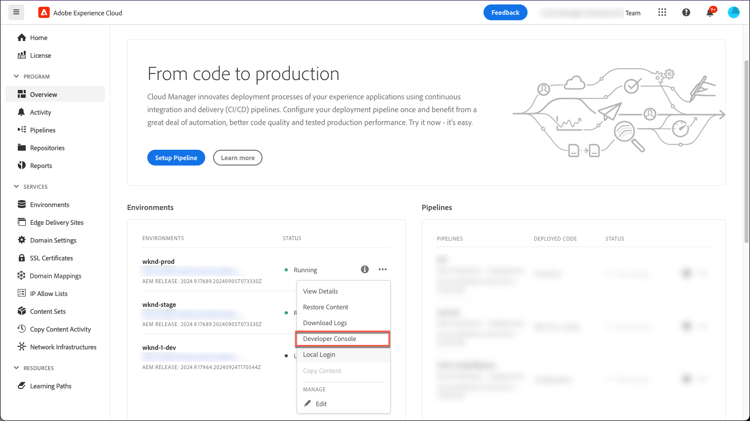Go to SSL Certificates page
Image resolution: width=750 pixels, height=421 pixels.
(x=51, y=258)
